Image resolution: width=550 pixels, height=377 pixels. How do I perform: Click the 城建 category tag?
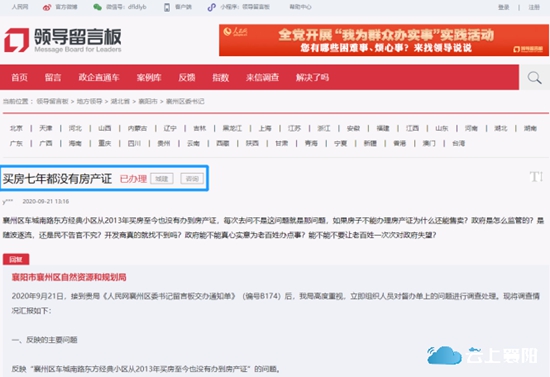pos(162,179)
